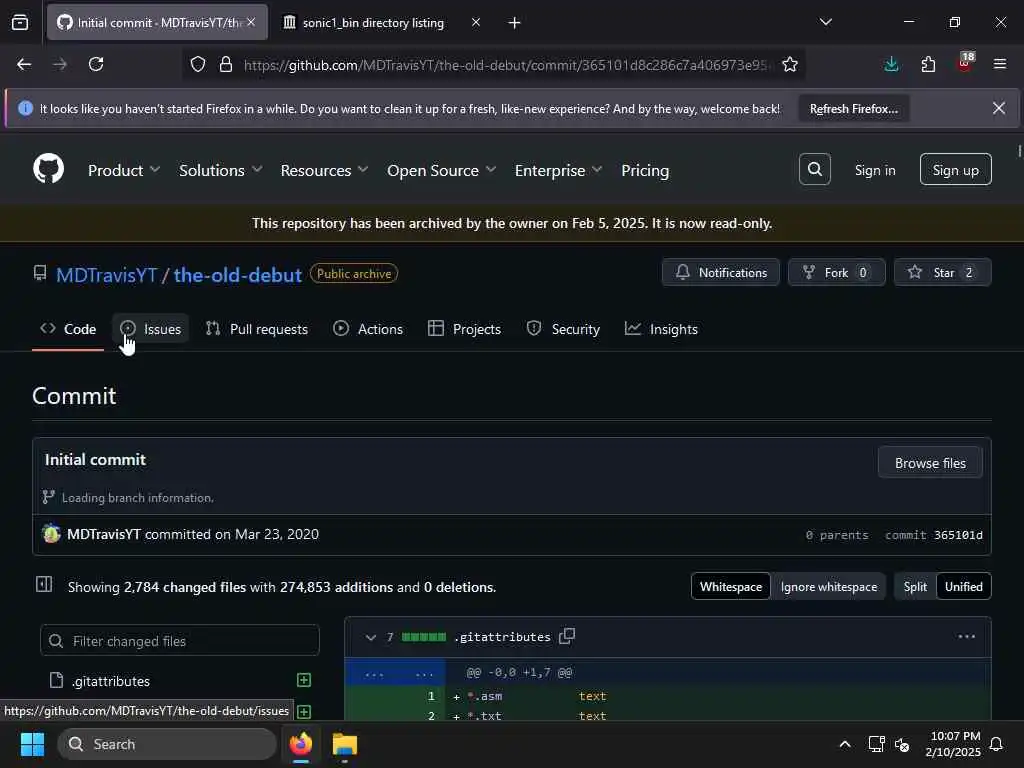Click the Pricing link
This screenshot has width=1024, height=768.
(645, 170)
